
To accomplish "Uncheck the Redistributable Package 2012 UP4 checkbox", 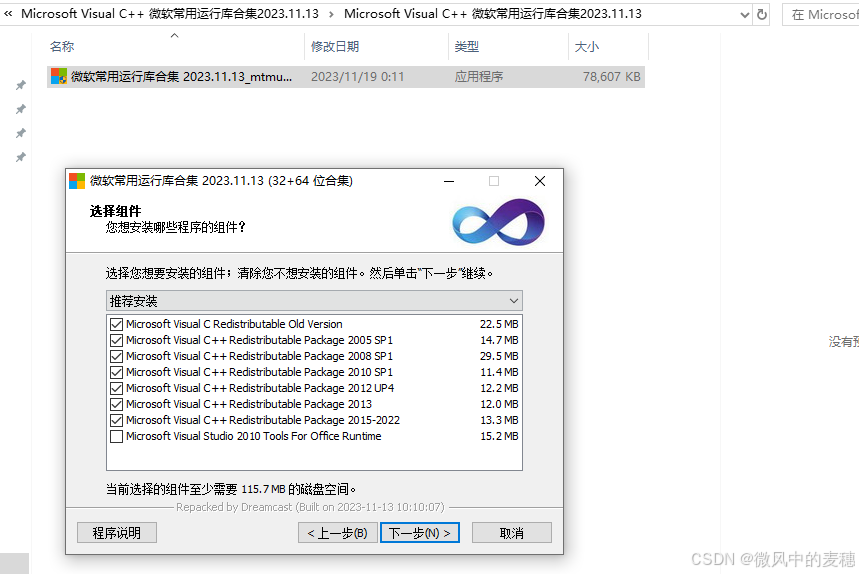I will click(x=116, y=388).
